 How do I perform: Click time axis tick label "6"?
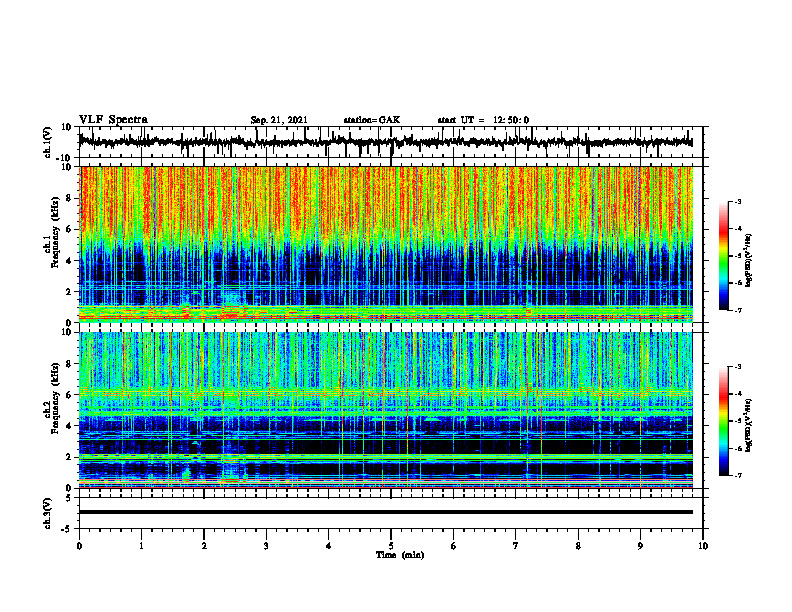[x=454, y=546]
